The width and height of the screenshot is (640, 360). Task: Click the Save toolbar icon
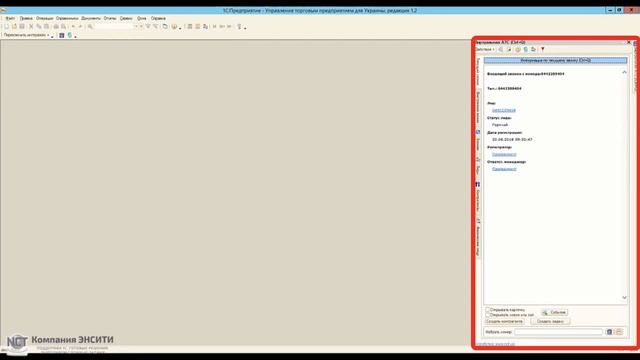pyautogui.click(x=22, y=27)
